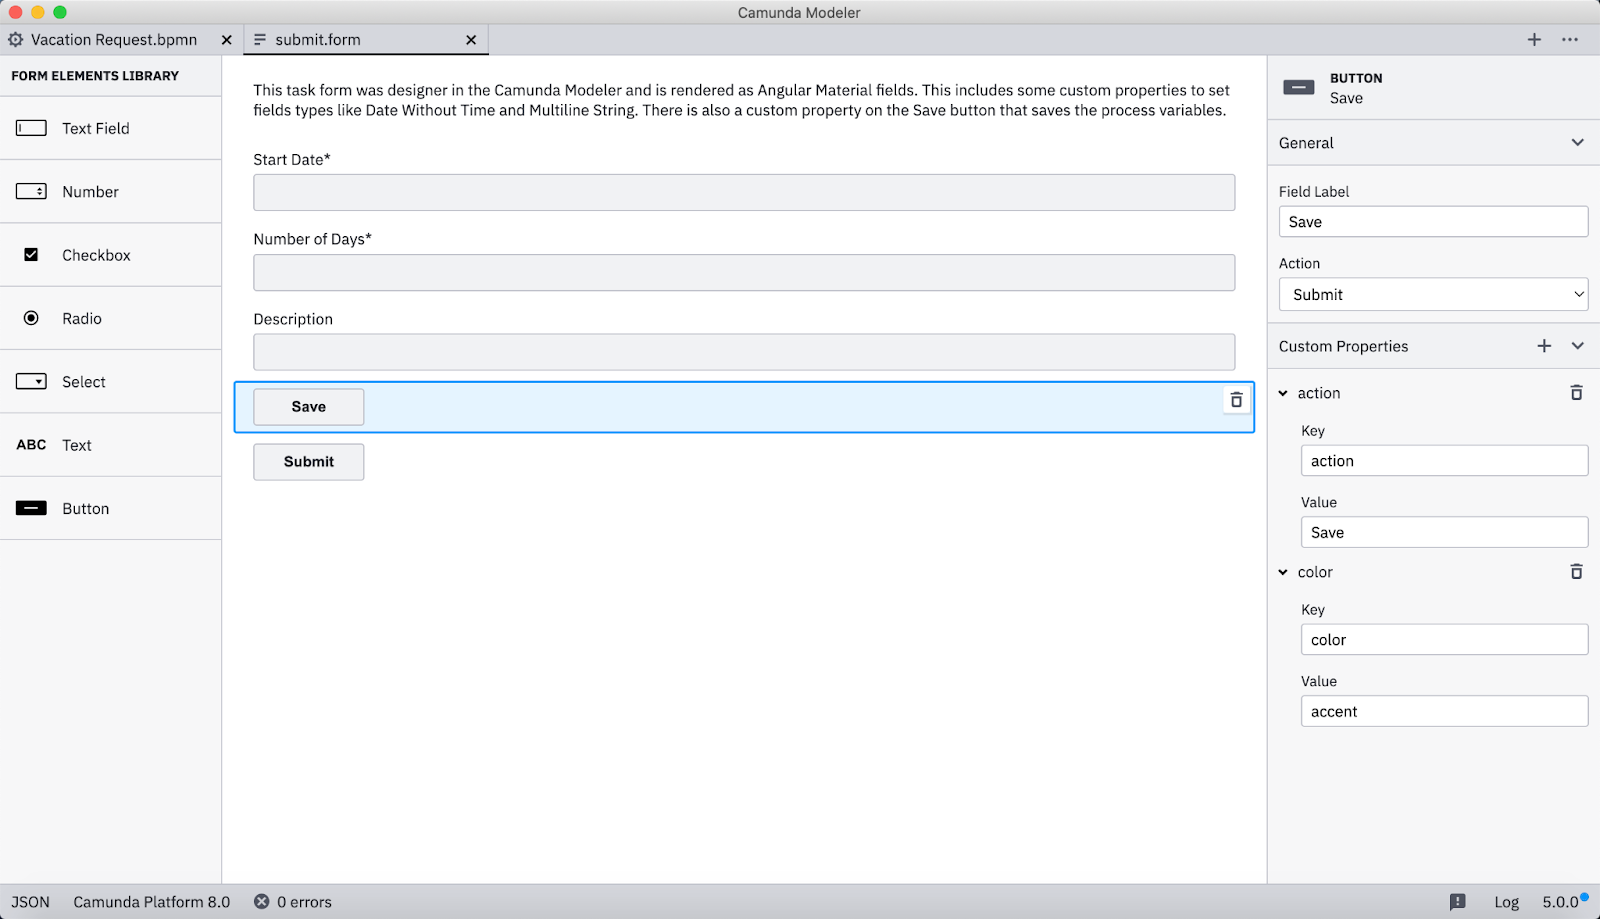Collapse the action property entry
The height and width of the screenshot is (919, 1600).
[1283, 393]
